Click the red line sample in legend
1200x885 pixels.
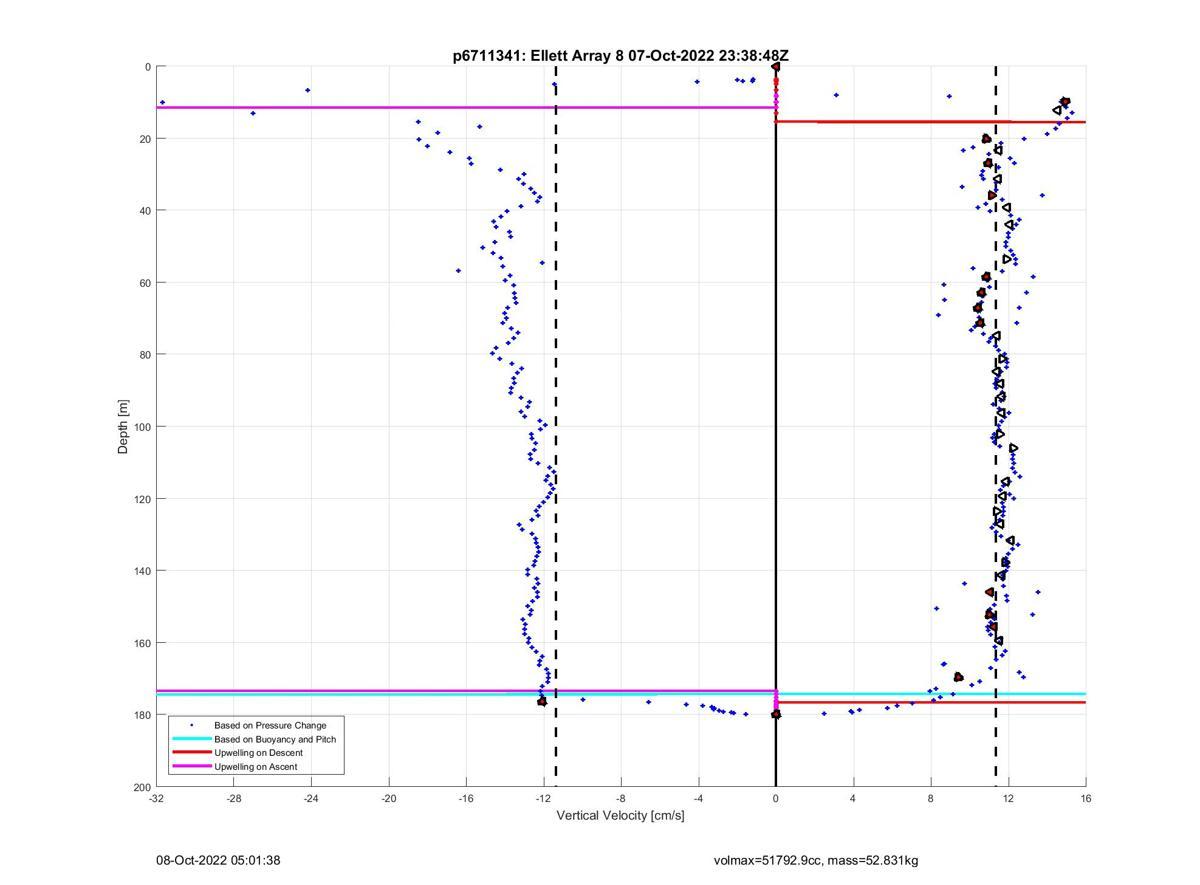click(191, 753)
